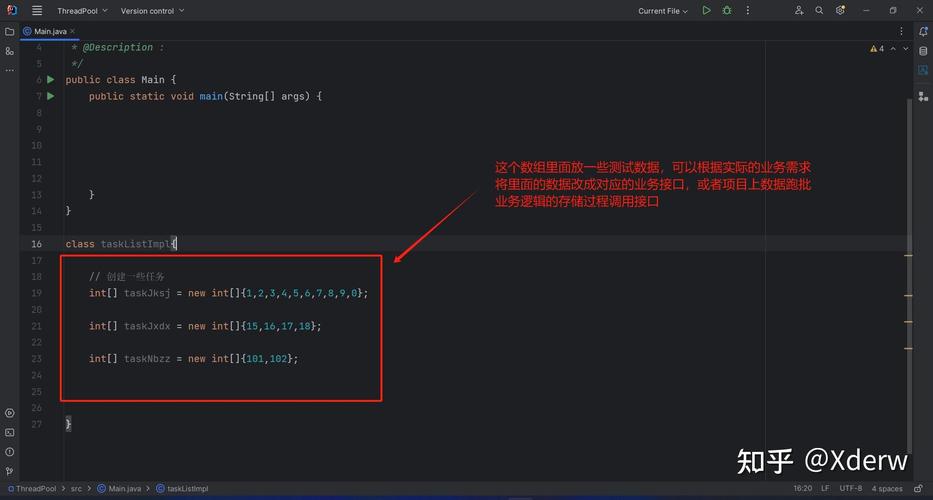933x500 pixels.
Task: Open the Terminal tool window icon
Action: 10,433
